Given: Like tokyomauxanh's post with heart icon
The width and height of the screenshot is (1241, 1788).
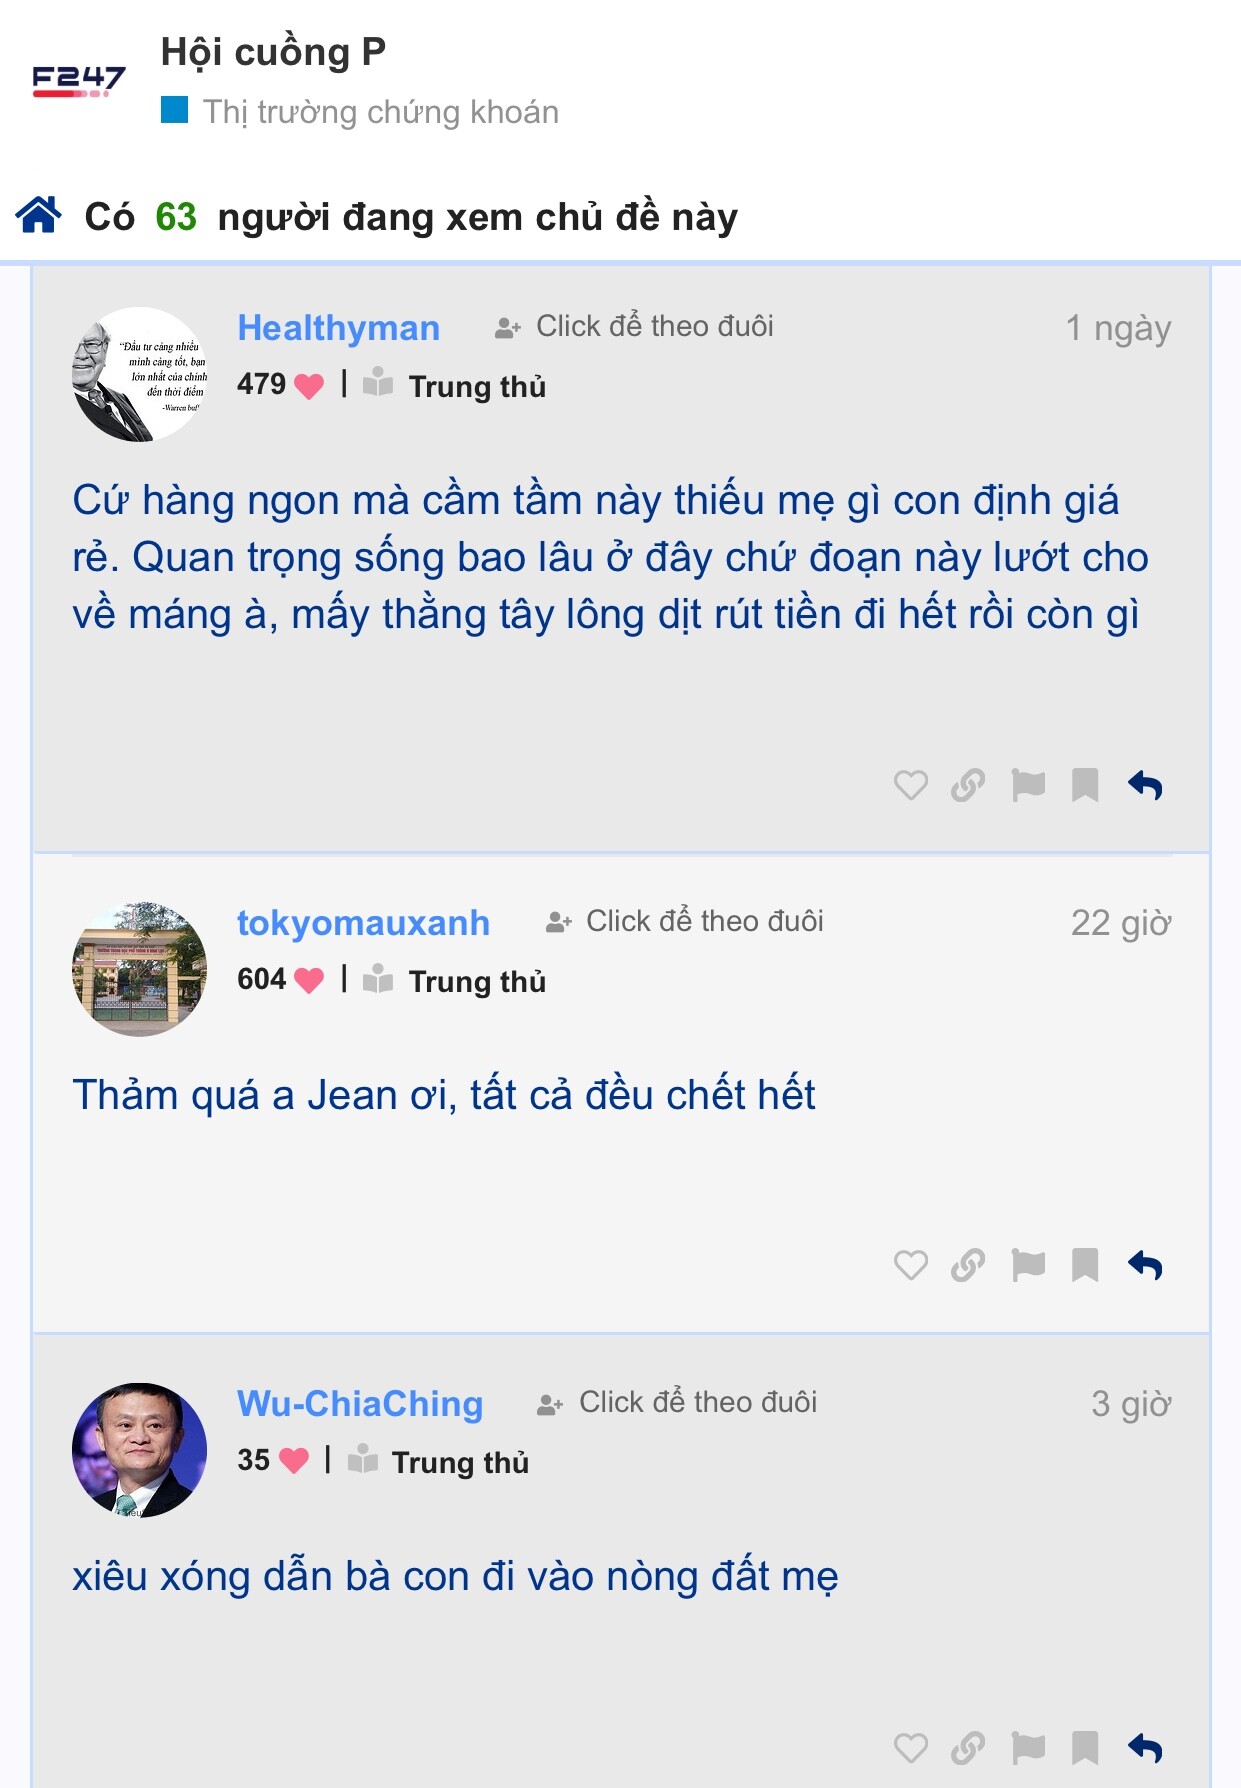Looking at the screenshot, I should coord(910,1266).
